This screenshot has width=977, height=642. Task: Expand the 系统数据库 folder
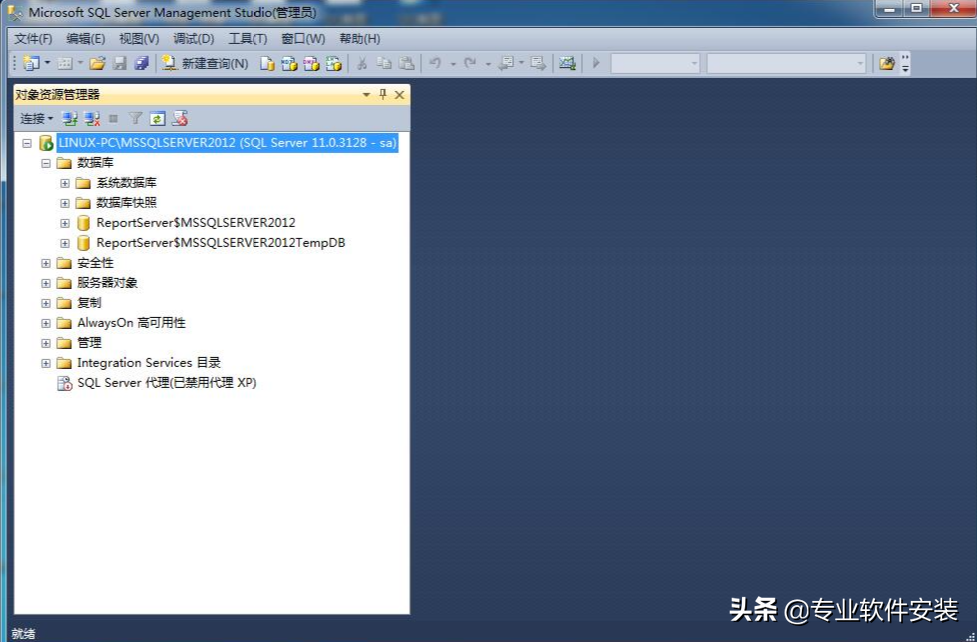pos(65,183)
